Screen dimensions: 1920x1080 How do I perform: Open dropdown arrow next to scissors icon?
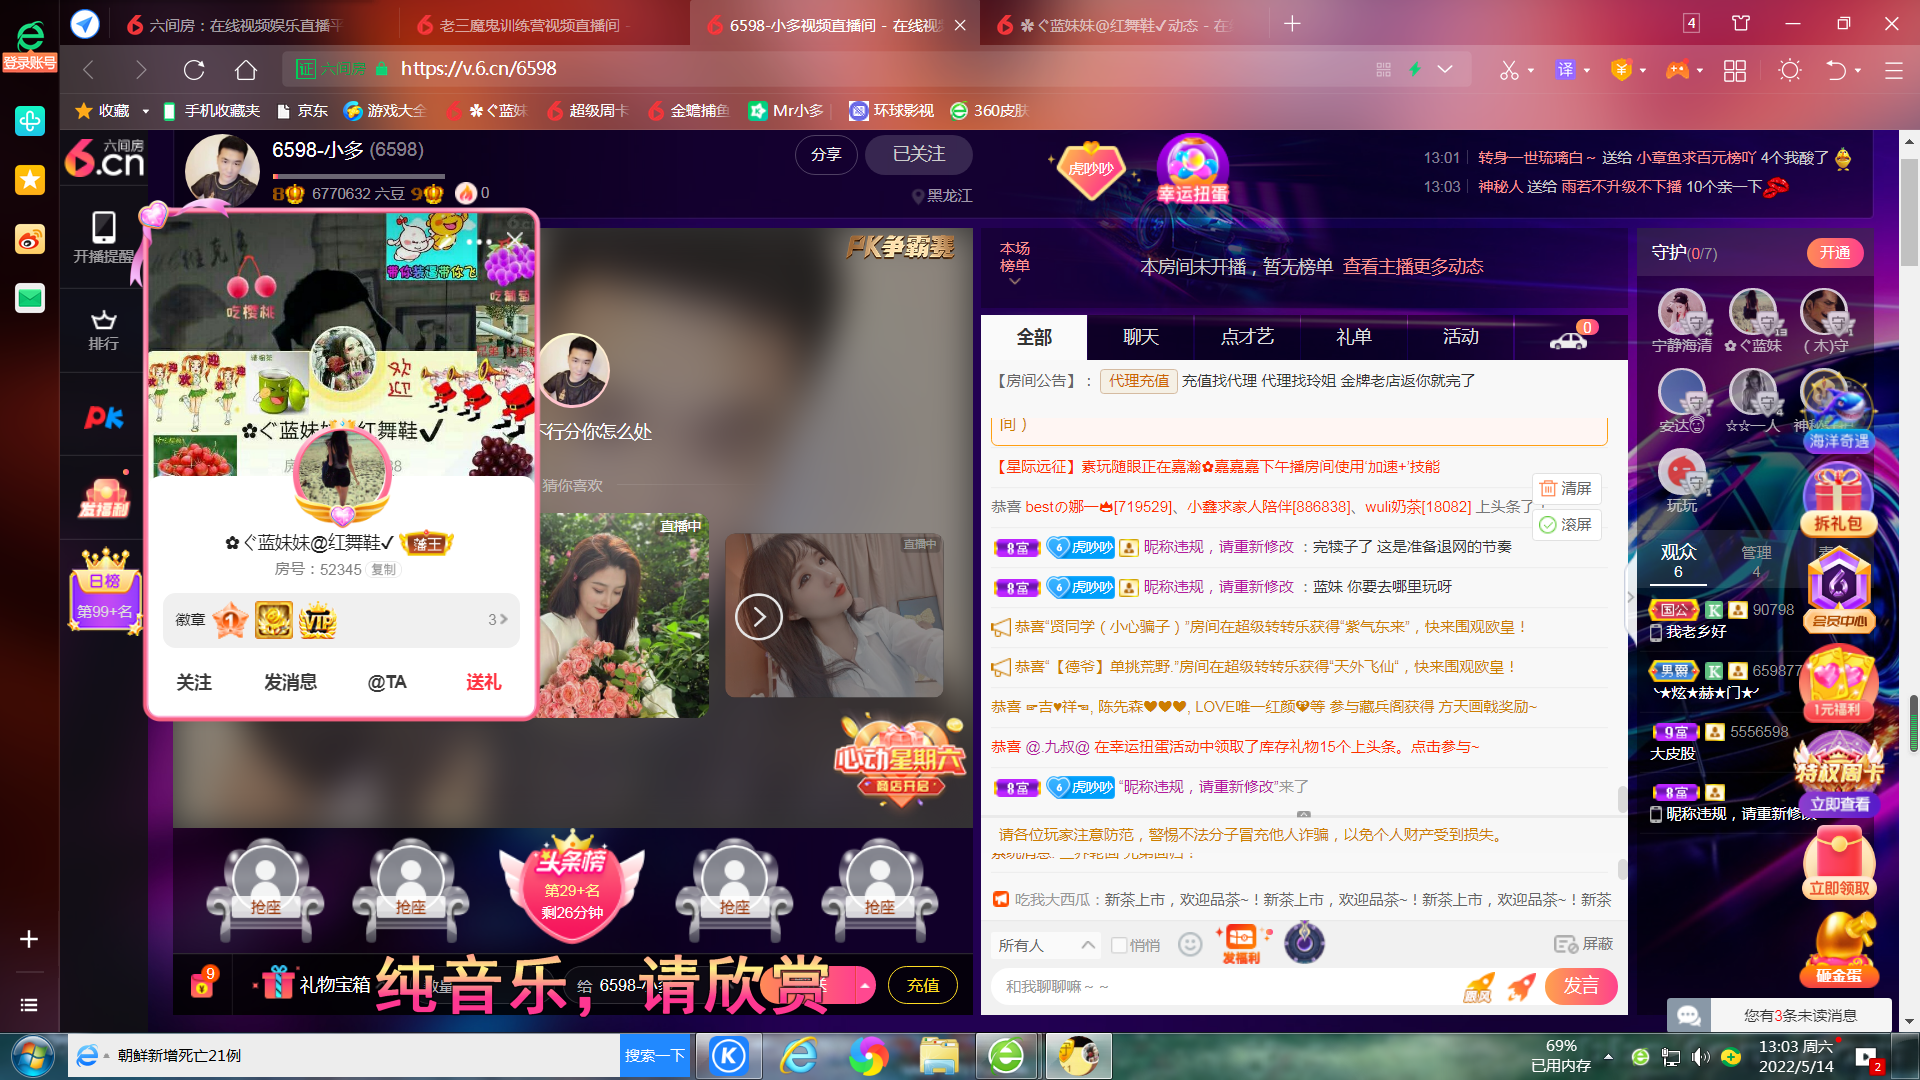1531,71
